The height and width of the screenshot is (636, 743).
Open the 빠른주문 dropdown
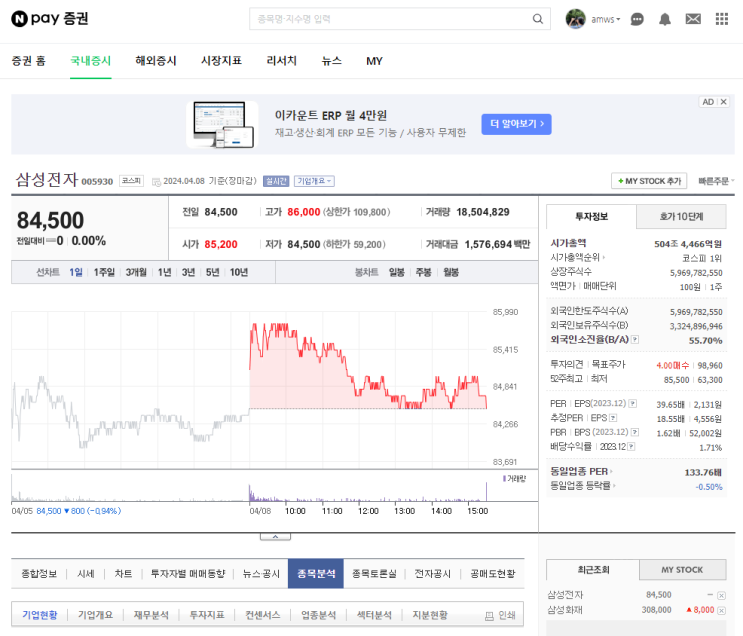tap(716, 181)
